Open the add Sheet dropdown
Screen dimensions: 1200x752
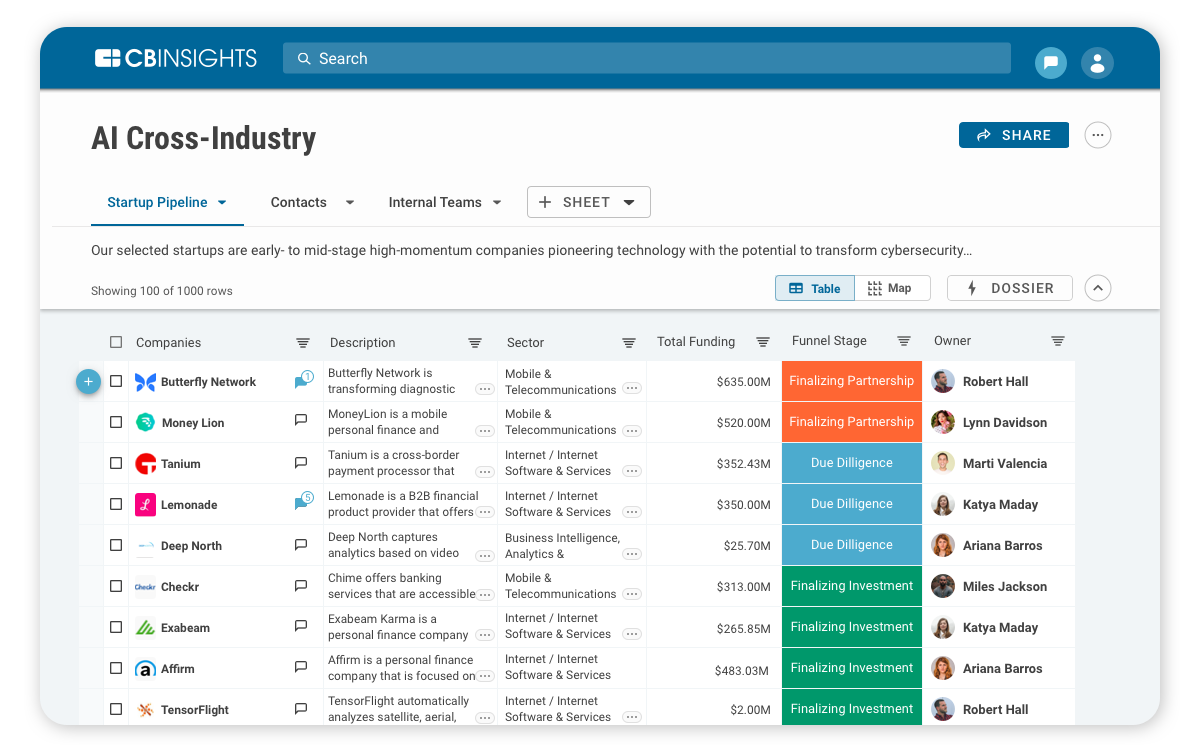tap(589, 202)
